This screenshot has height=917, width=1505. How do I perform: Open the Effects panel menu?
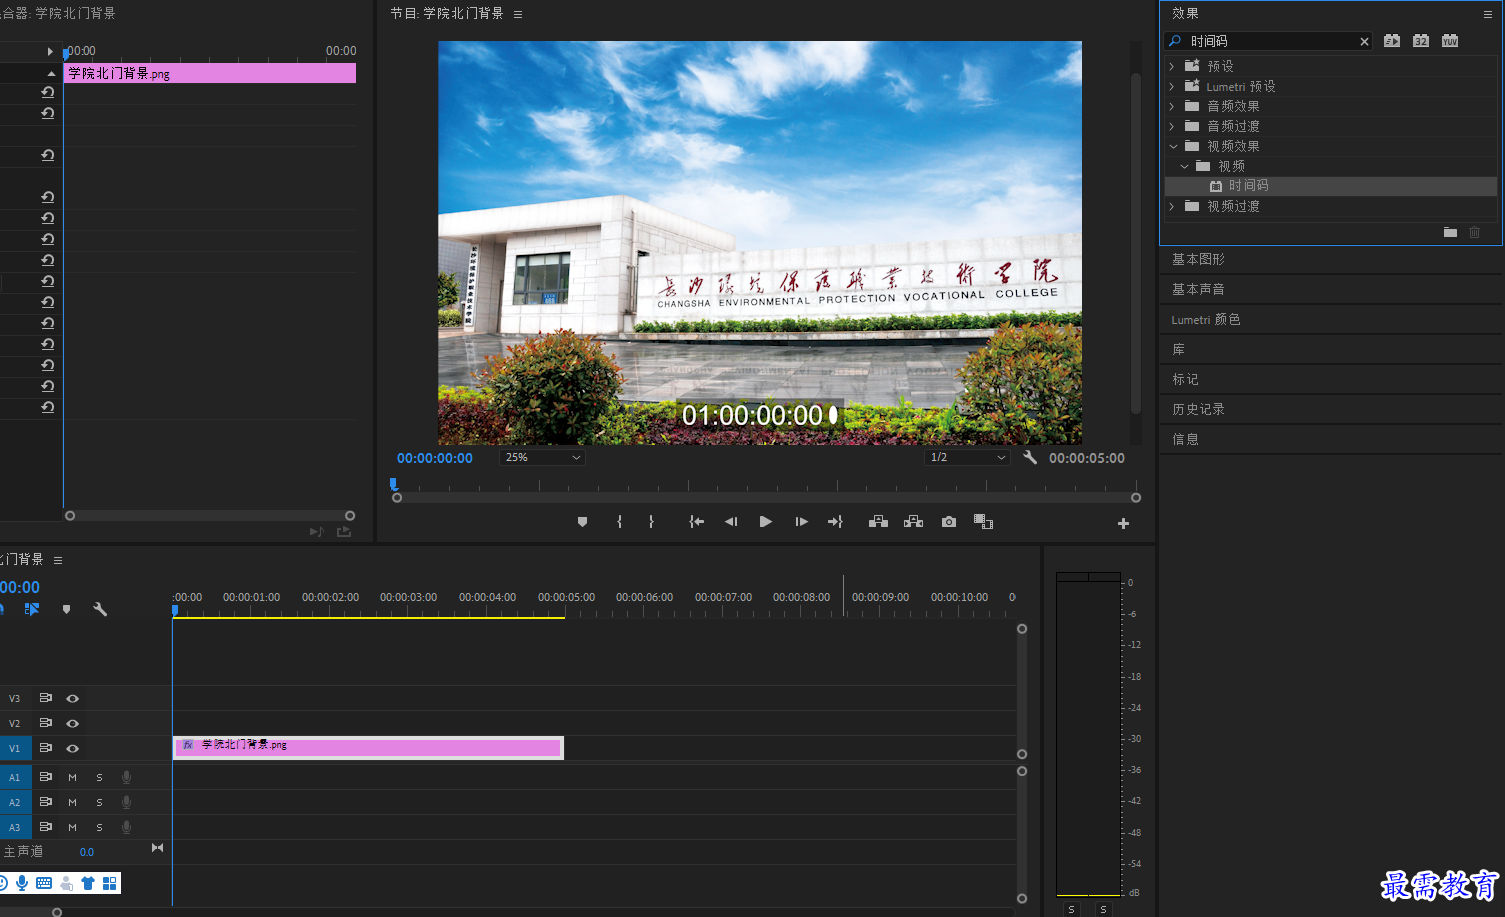pos(1488,14)
